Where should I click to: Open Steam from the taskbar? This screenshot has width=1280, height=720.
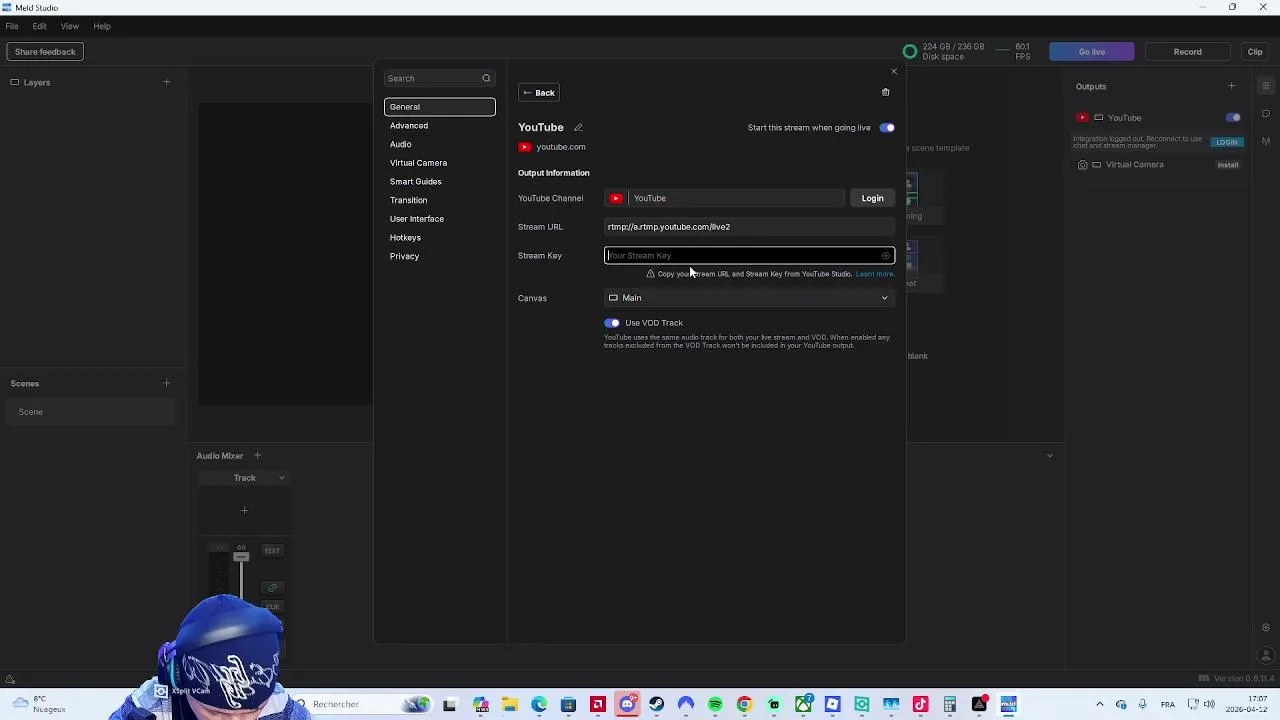[656, 704]
